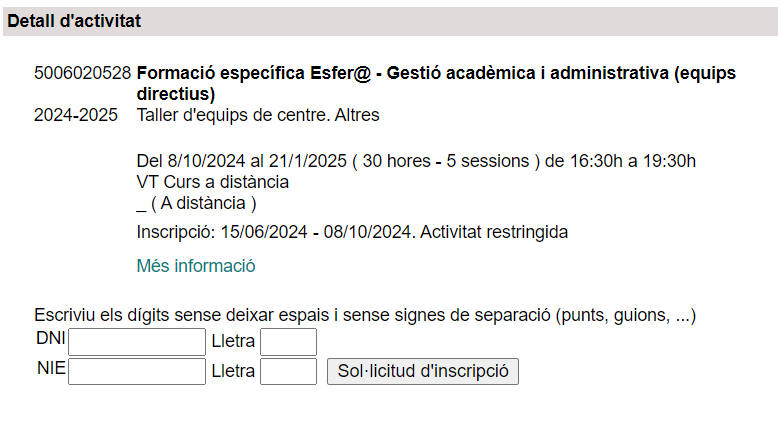Image resolution: width=778 pixels, height=425 pixels.
Task: Click the Taller d'equips de centre text
Action: click(x=258, y=115)
